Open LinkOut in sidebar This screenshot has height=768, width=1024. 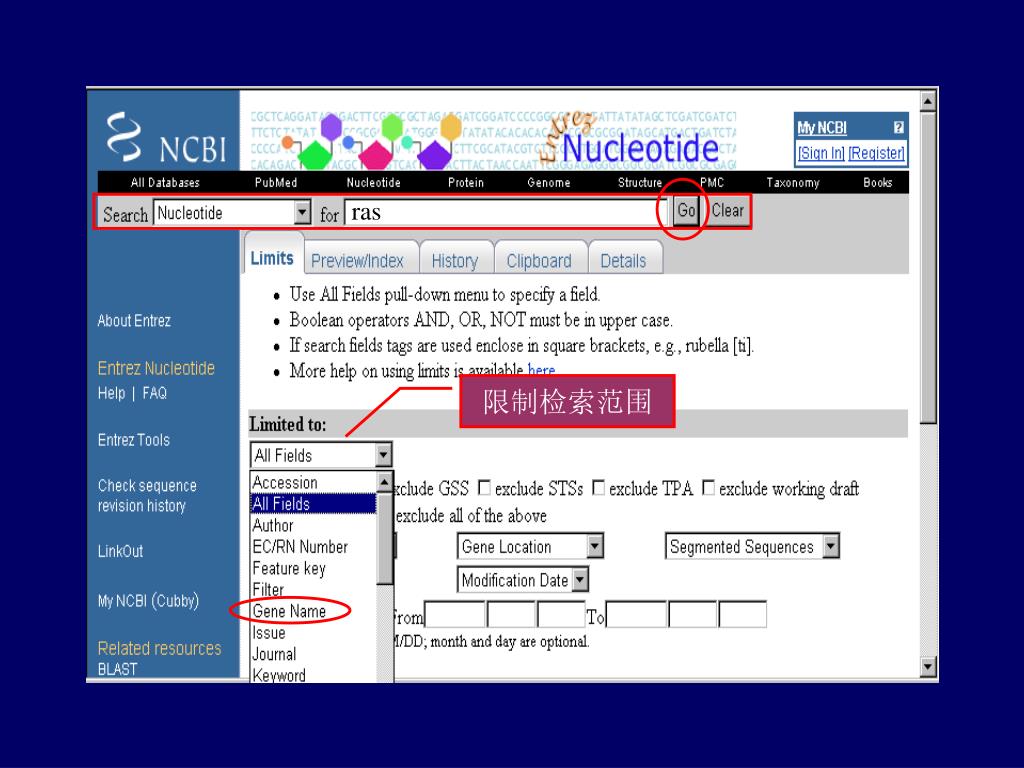[x=120, y=551]
